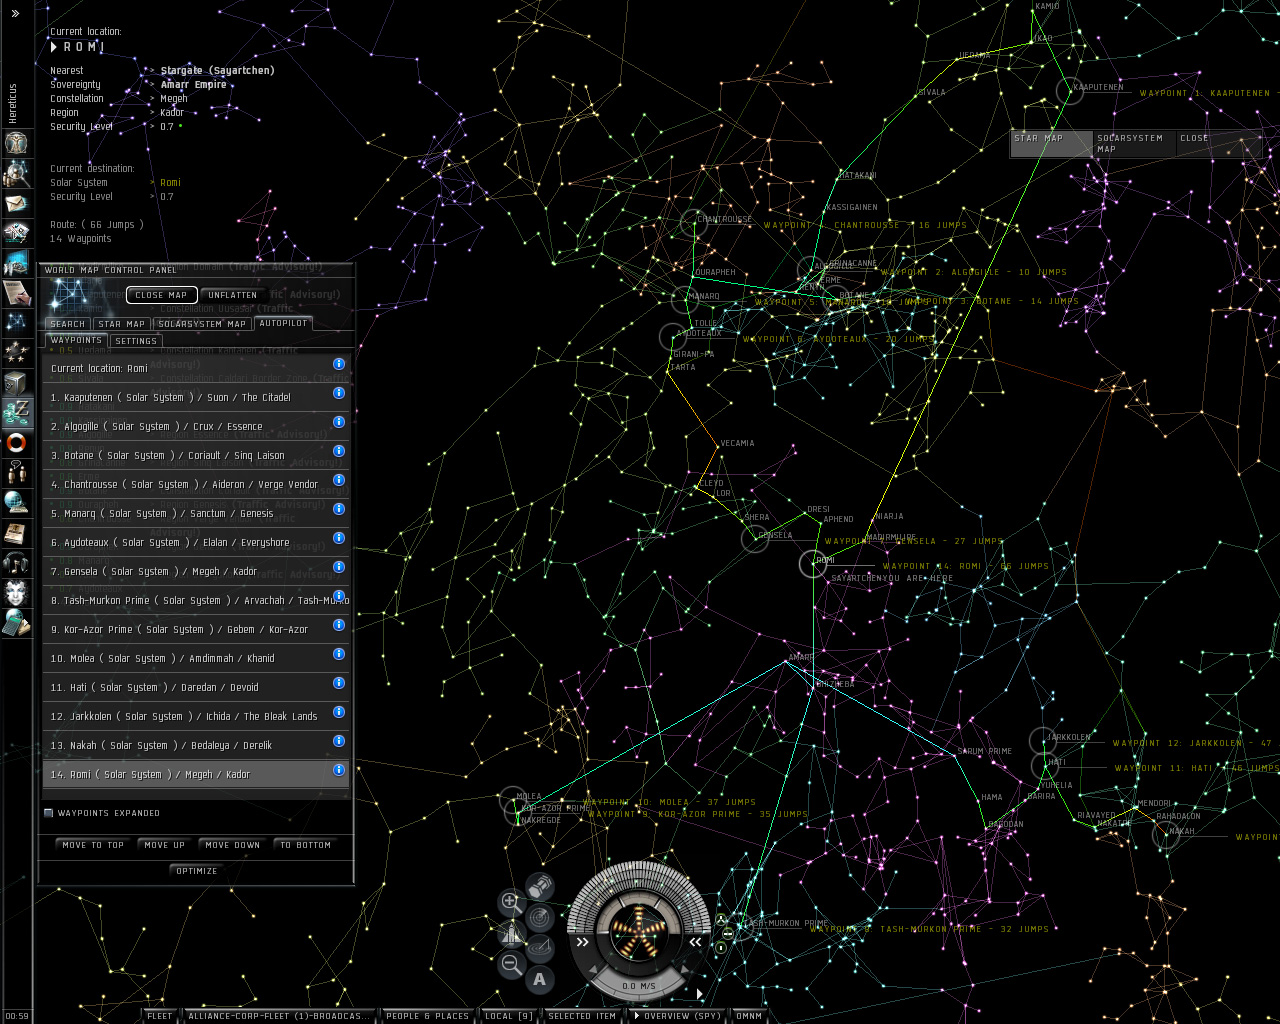Image resolution: width=1280 pixels, height=1024 pixels.
Task: Open the Local [9] chat tab
Action: click(508, 1016)
